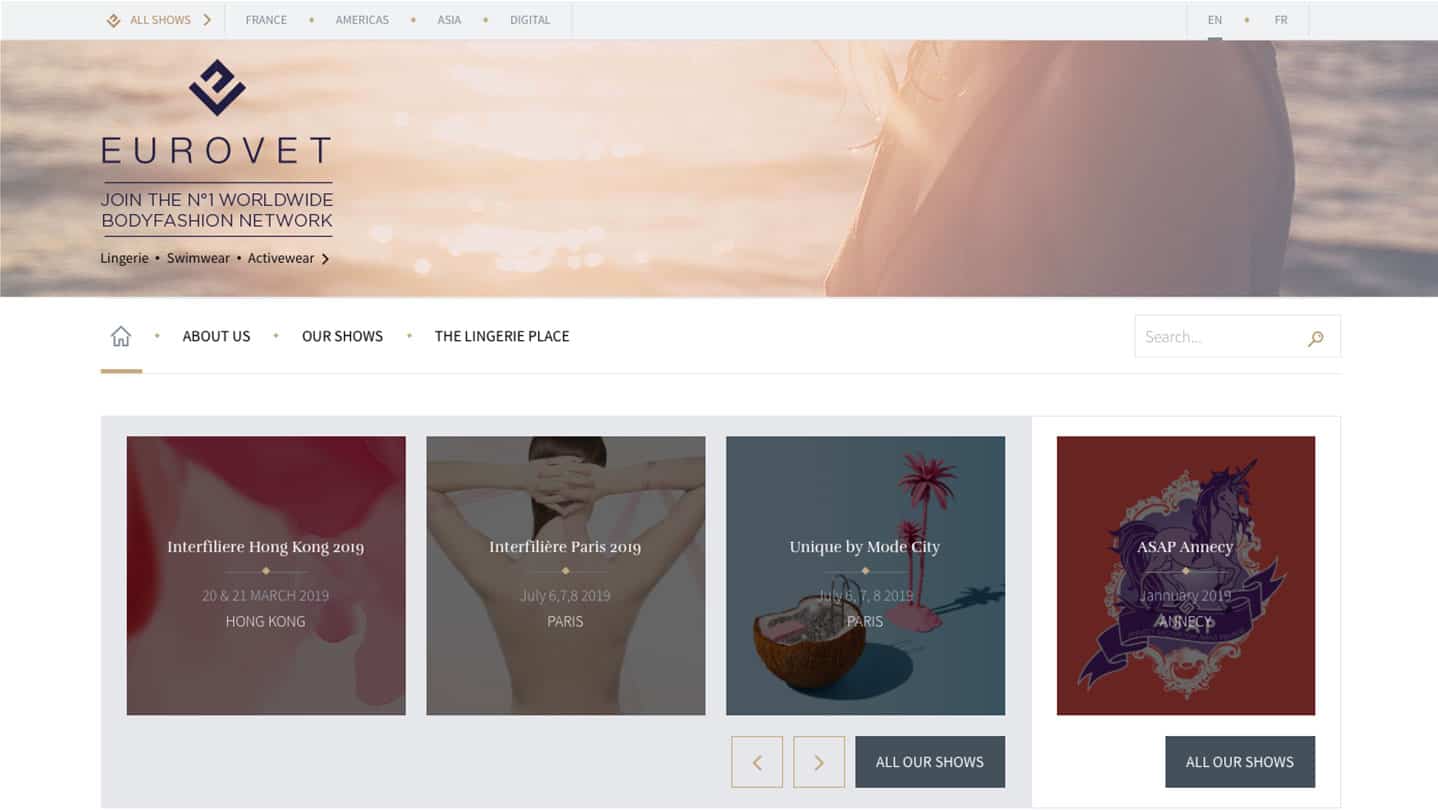Click the Eurovet diamond logo
The height and width of the screenshot is (810, 1438).
(217, 87)
